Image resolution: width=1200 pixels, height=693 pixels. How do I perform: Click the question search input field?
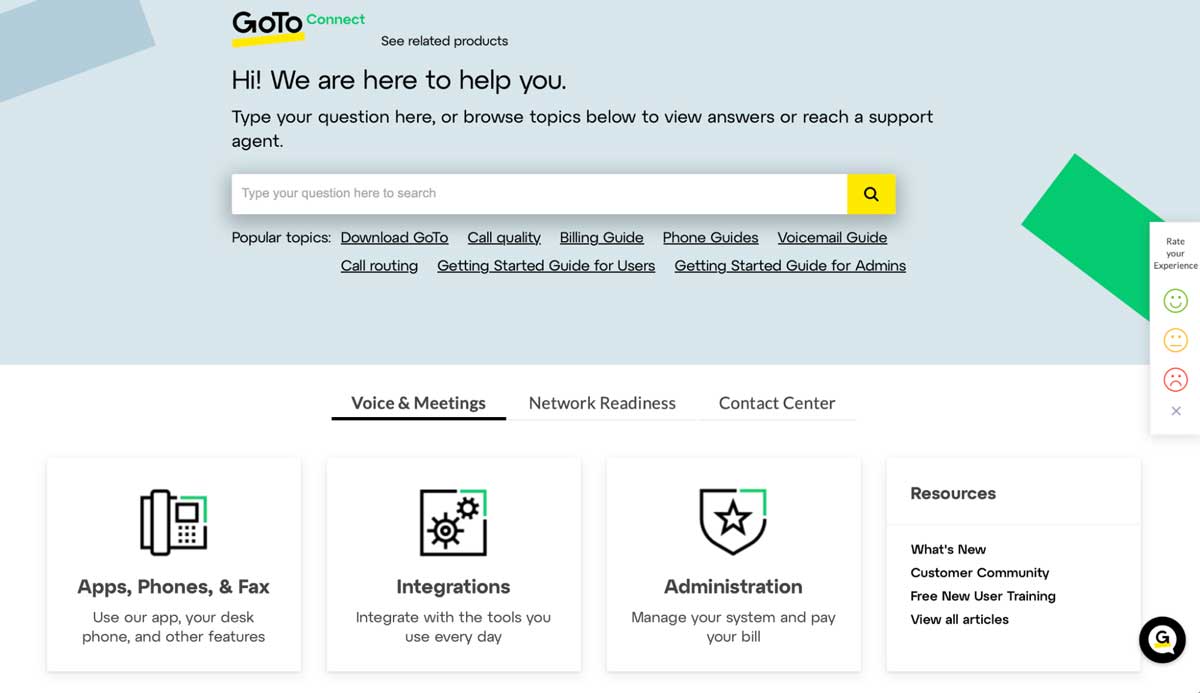point(540,194)
